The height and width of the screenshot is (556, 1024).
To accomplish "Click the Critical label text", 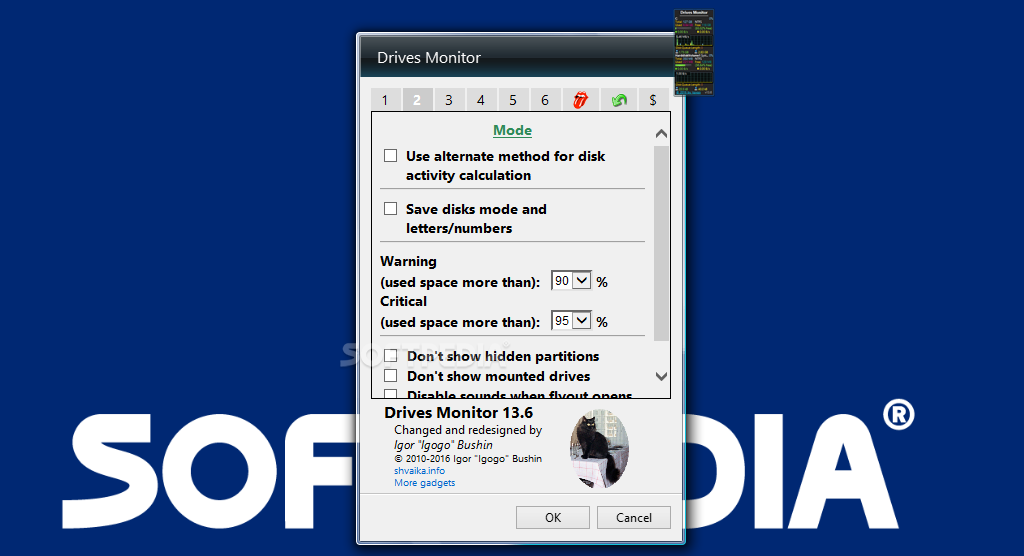I will pyautogui.click(x=404, y=301).
